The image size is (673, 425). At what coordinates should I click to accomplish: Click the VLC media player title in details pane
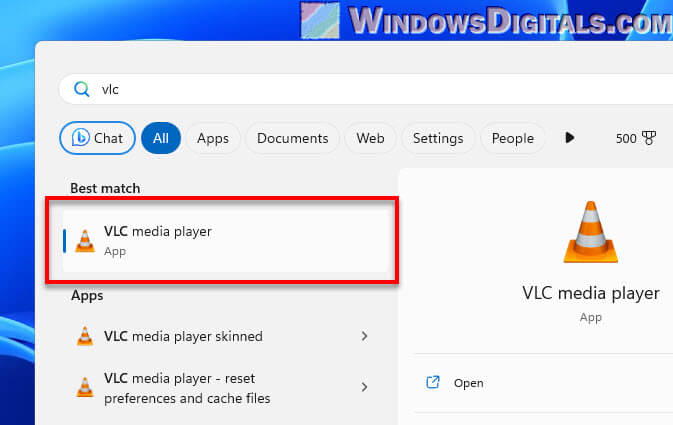591,293
